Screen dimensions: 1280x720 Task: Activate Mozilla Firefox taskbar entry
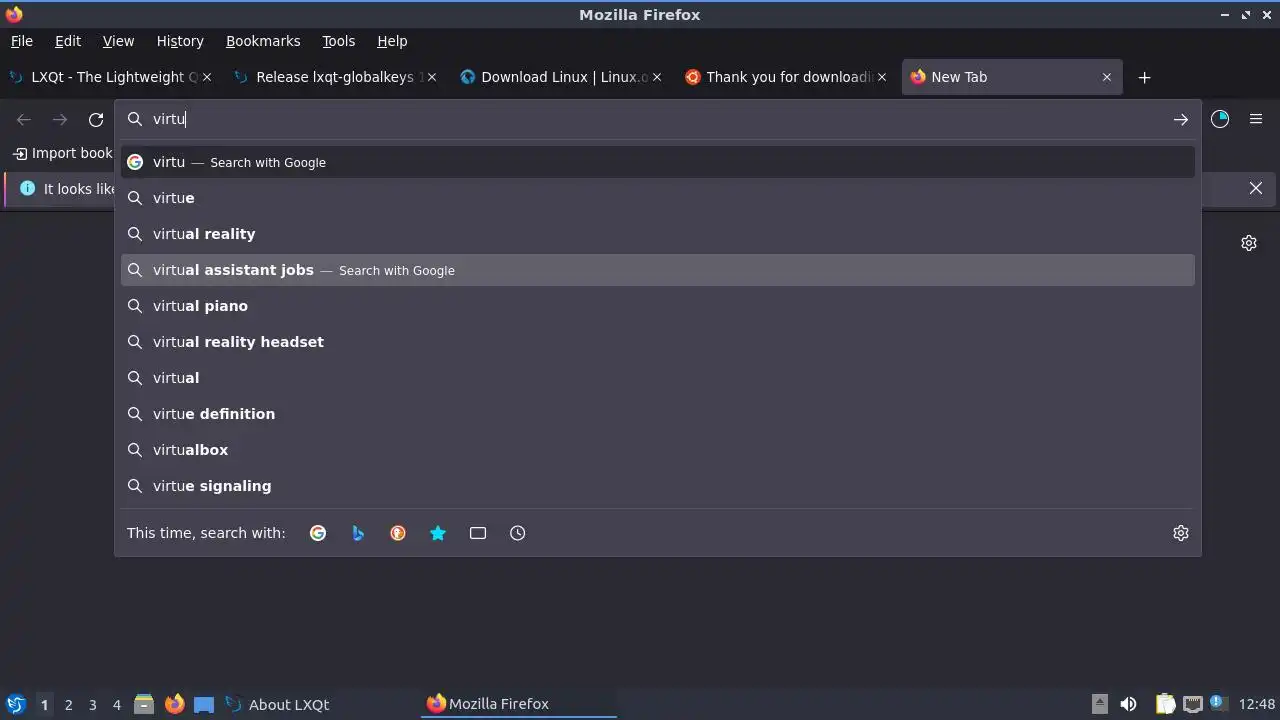[520, 704]
